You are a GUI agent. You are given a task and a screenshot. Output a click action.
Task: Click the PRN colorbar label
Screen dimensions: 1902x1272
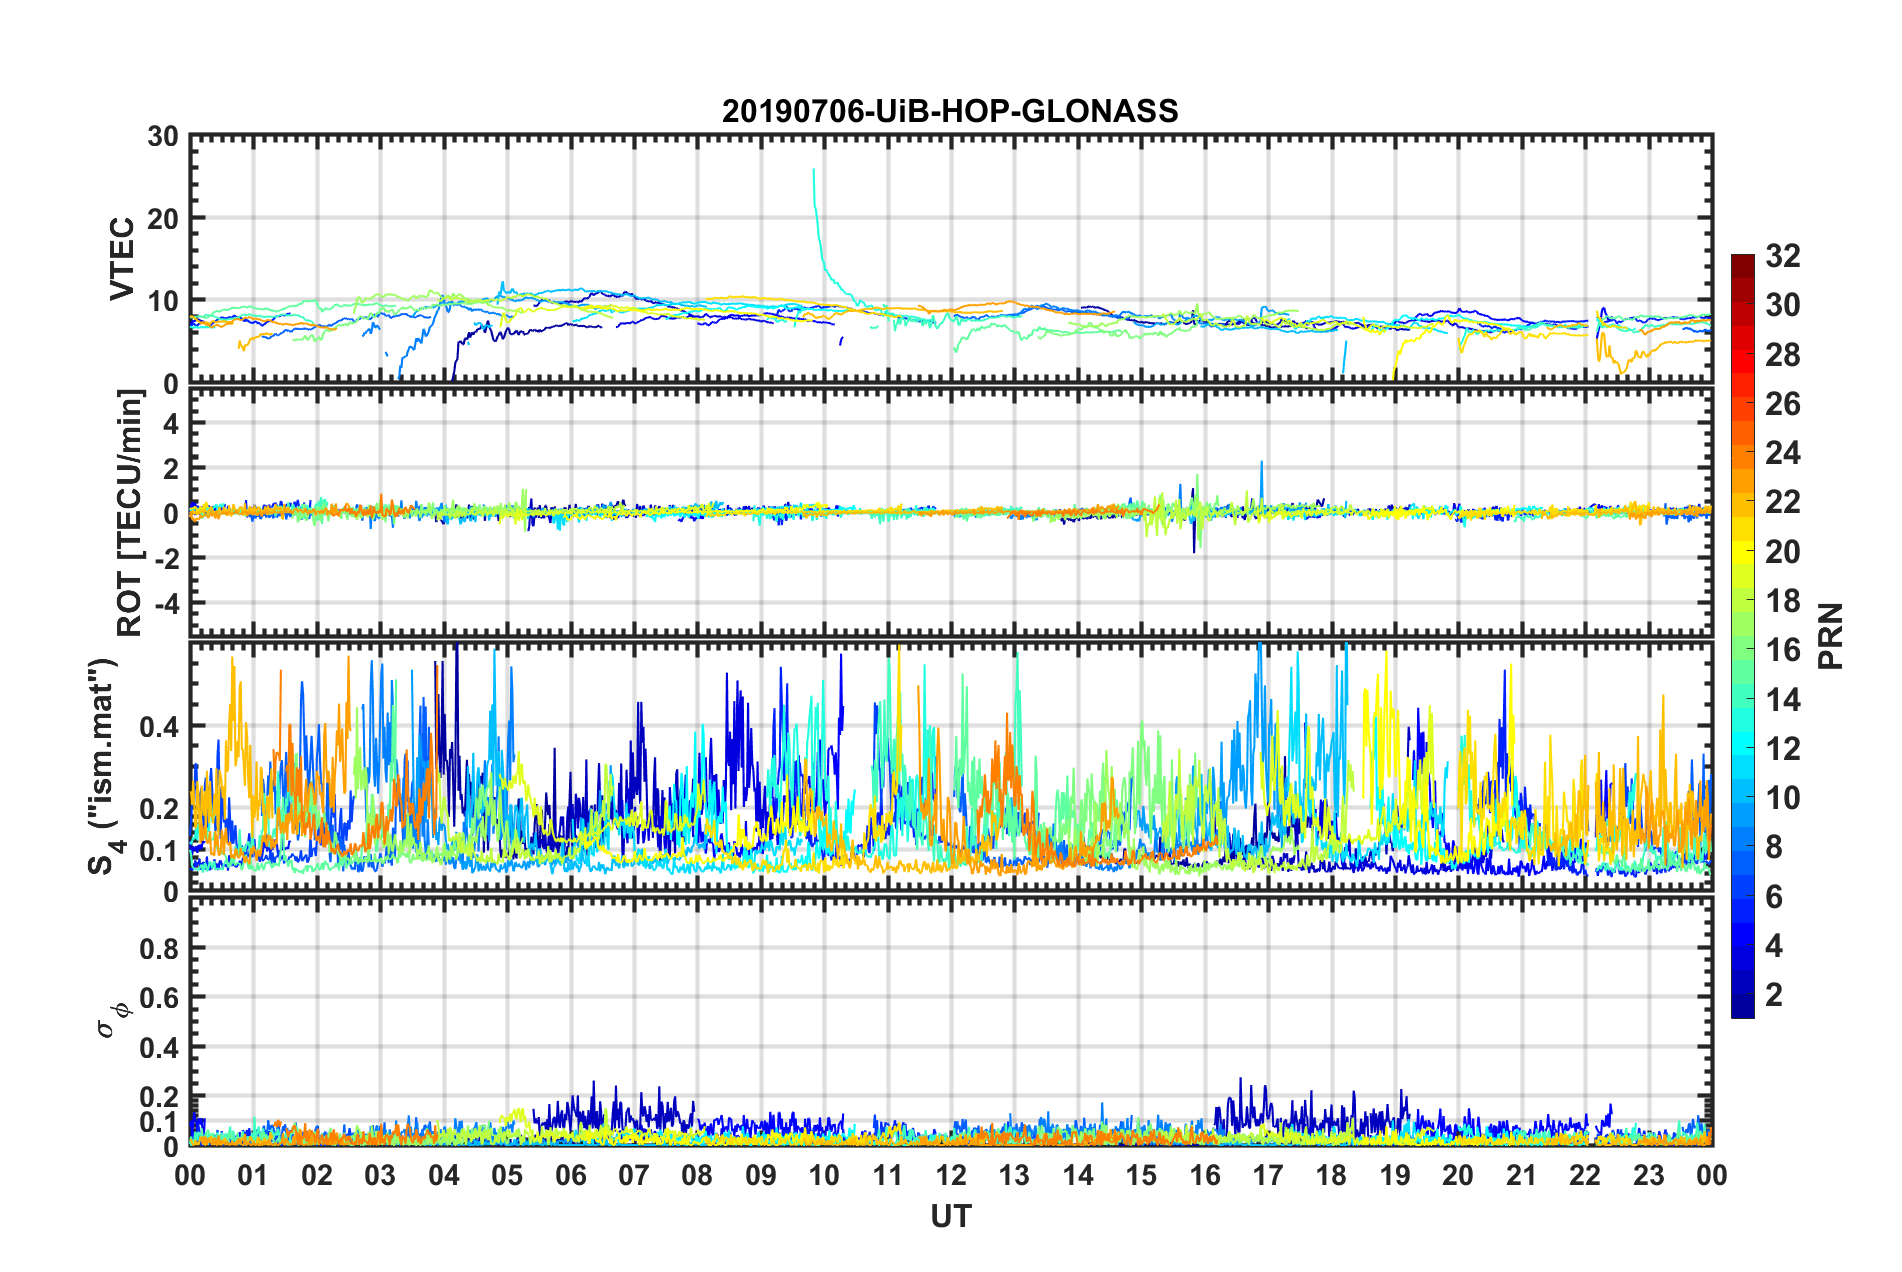tap(1831, 636)
